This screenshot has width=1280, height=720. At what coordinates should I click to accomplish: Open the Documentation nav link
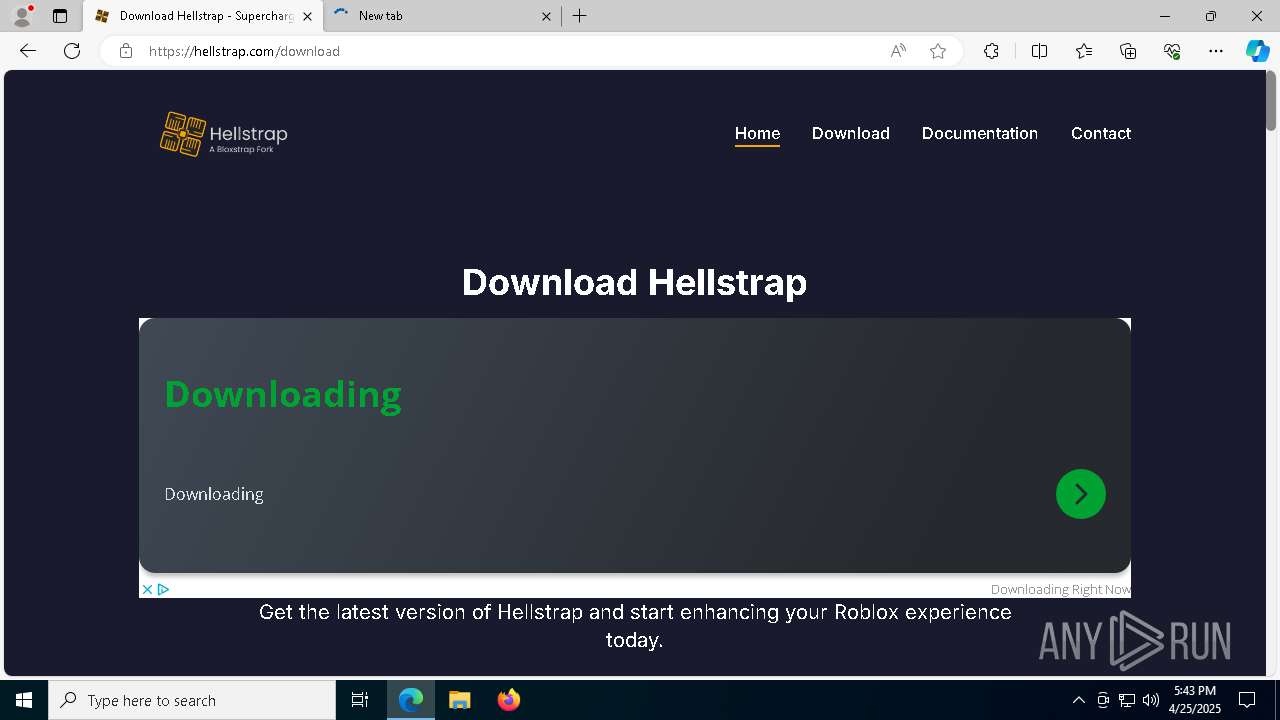point(980,133)
